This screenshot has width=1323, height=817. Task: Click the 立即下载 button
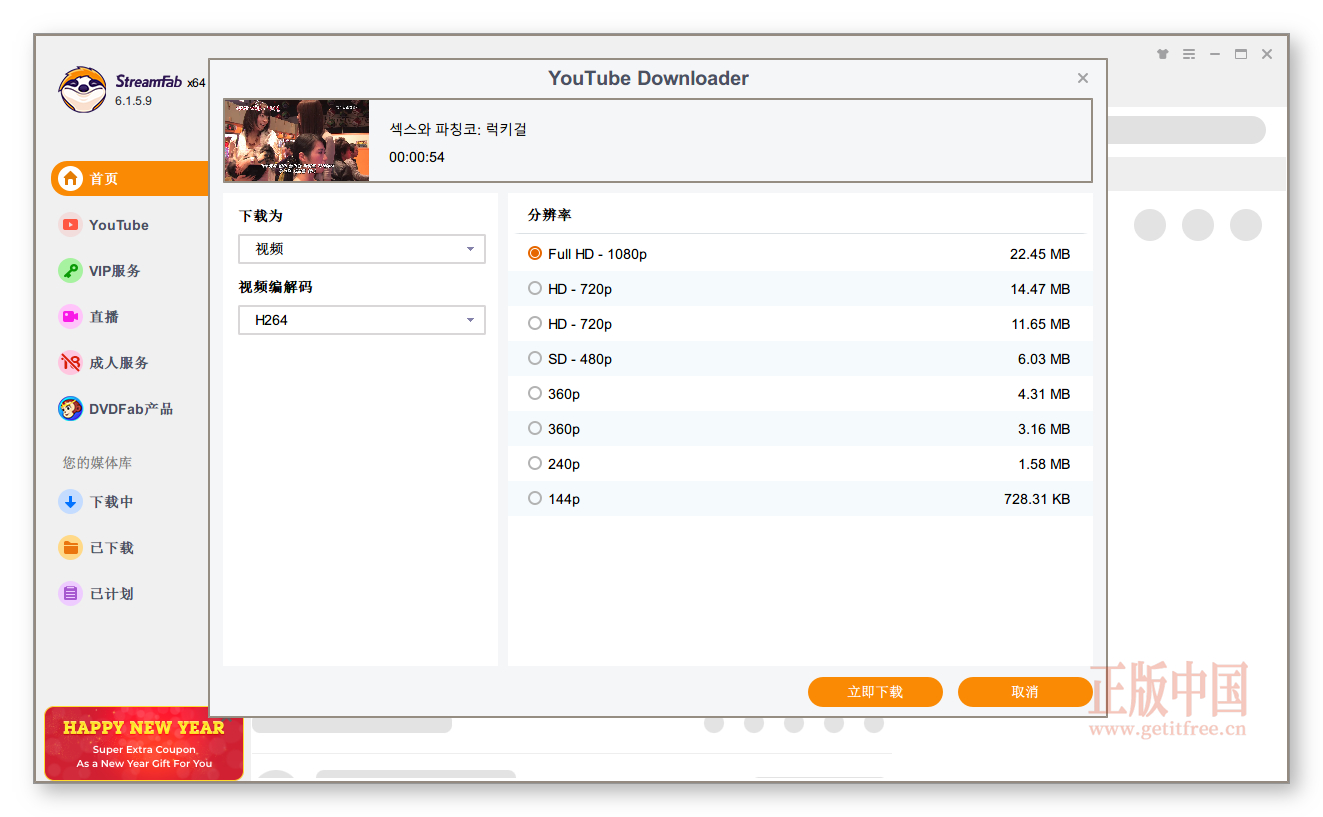point(875,692)
